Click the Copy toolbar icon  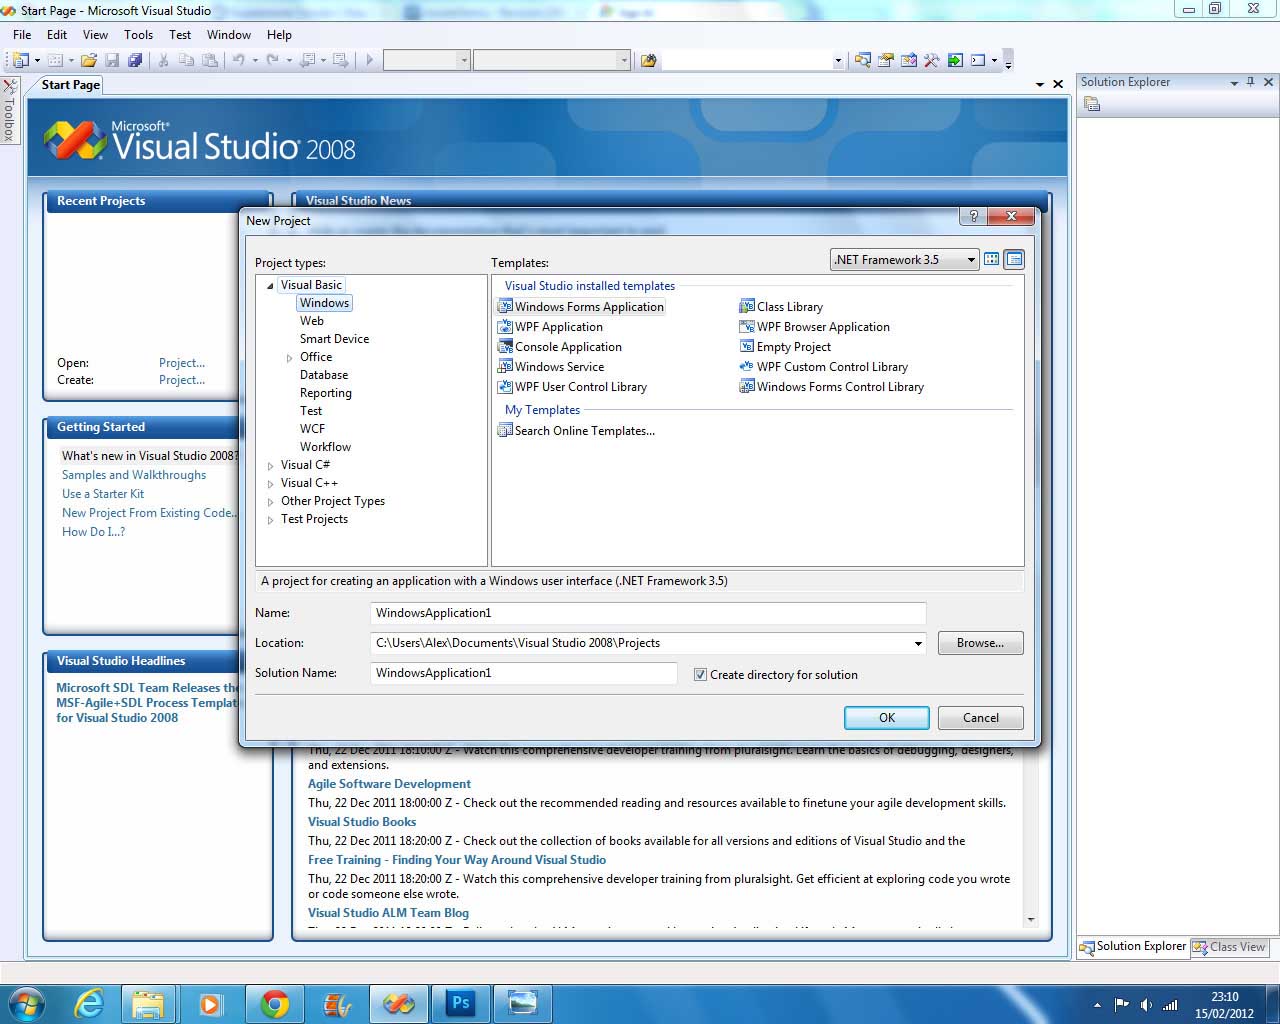point(186,60)
